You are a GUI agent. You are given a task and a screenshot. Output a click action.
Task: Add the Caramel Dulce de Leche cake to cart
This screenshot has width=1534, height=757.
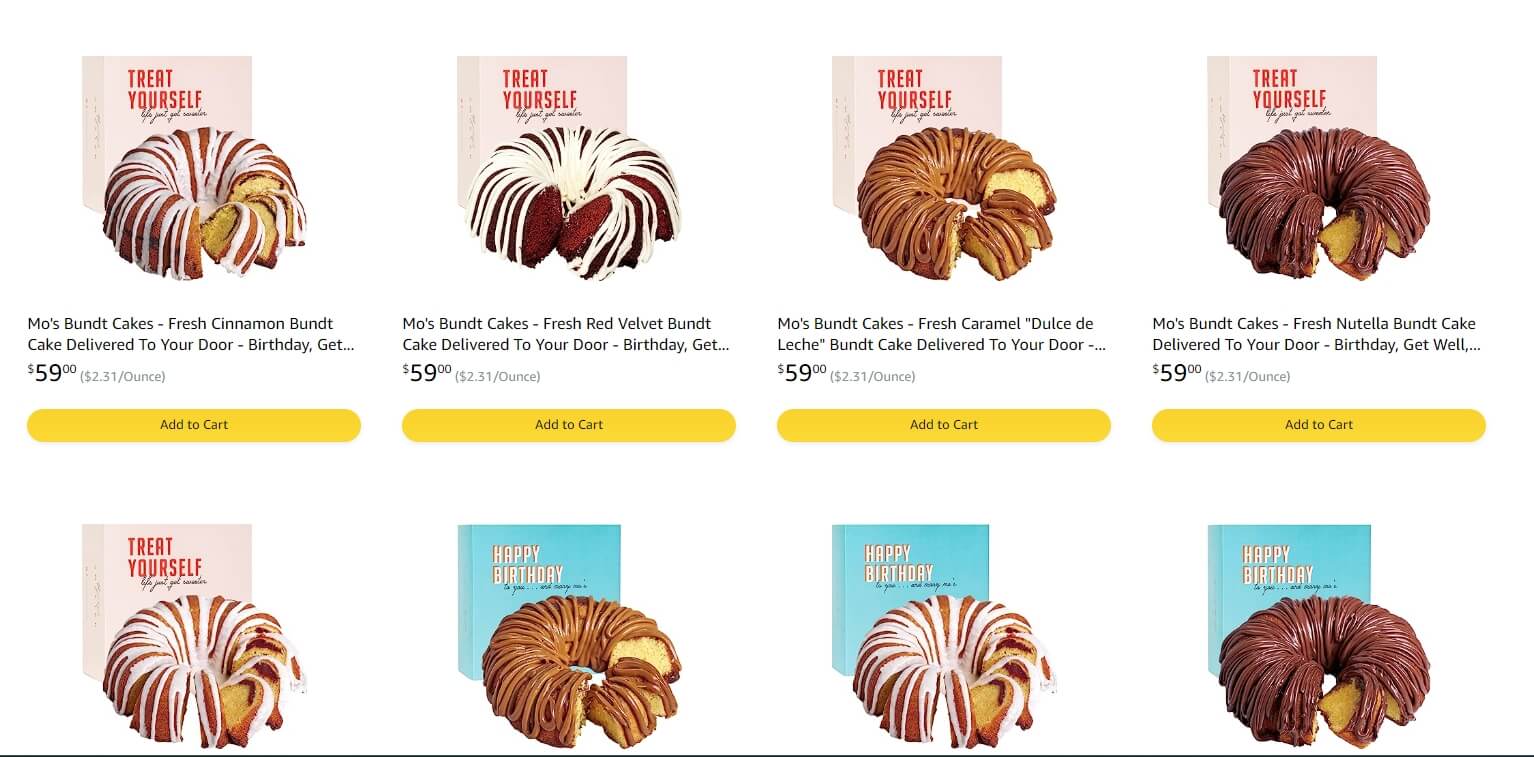pyautogui.click(x=944, y=425)
